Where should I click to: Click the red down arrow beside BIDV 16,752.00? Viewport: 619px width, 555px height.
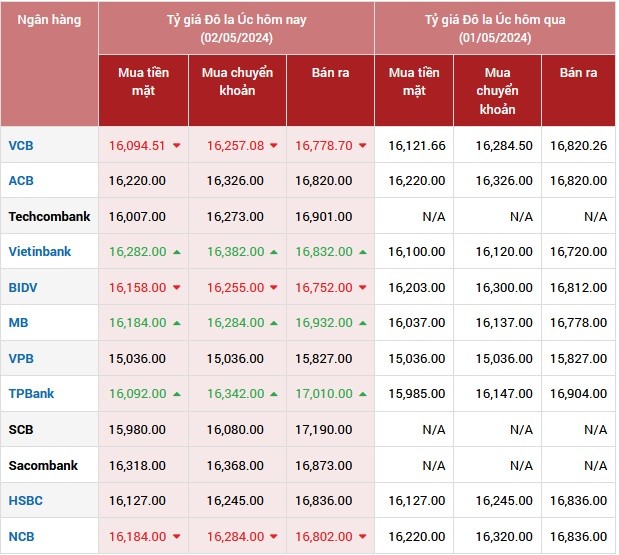363,288
